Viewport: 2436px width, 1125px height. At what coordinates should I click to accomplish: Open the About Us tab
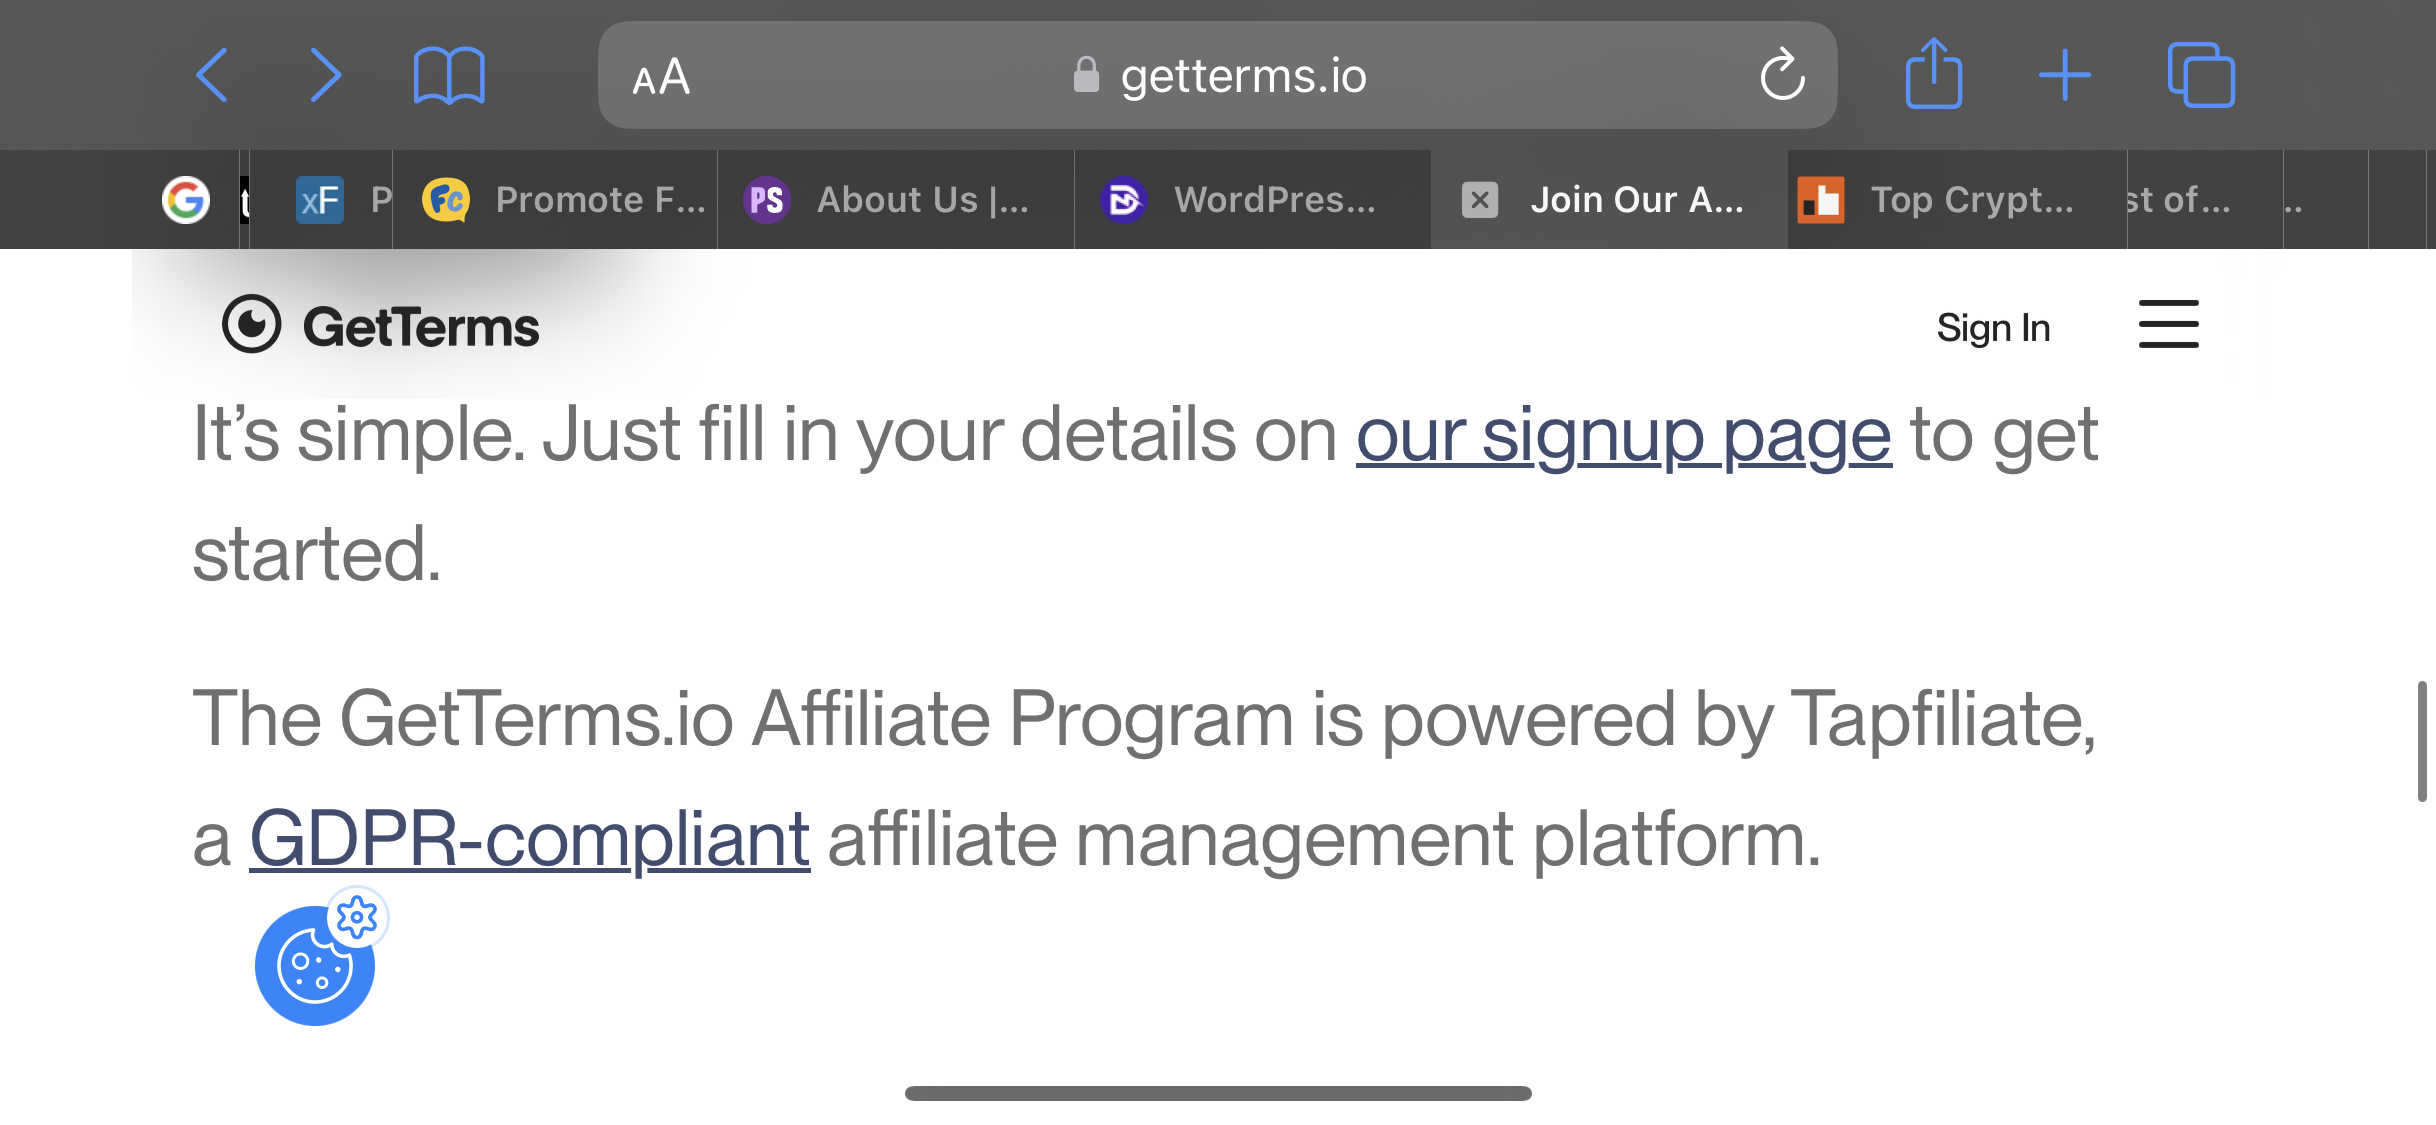pos(895,200)
